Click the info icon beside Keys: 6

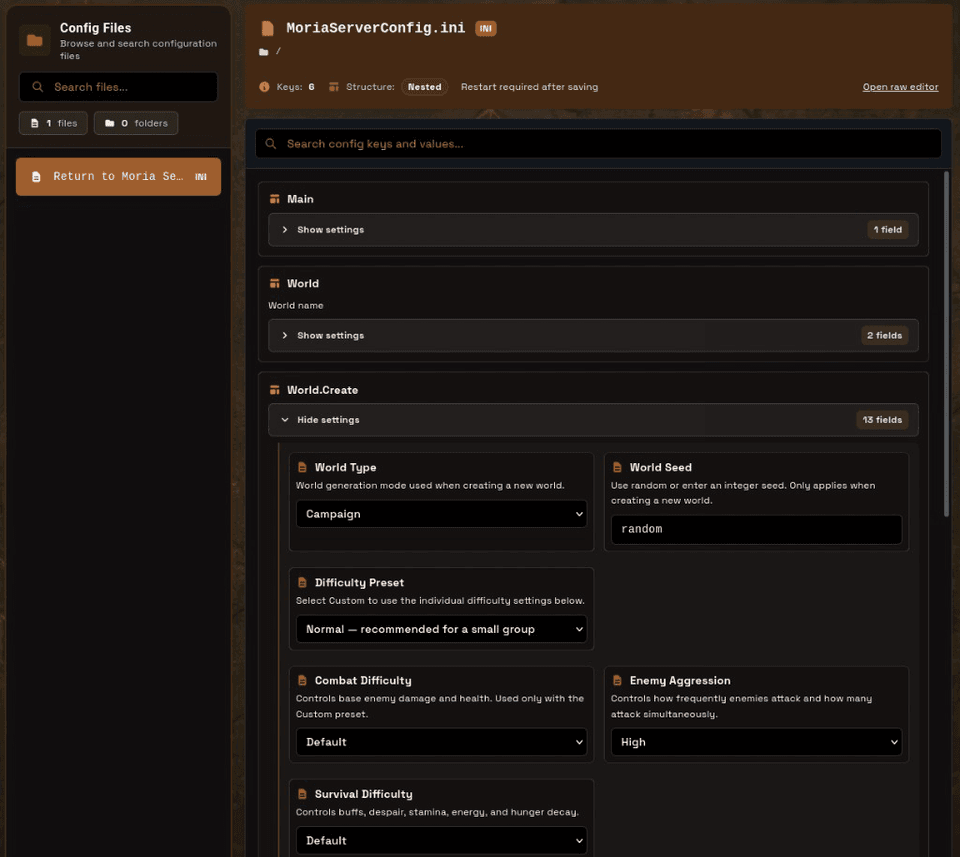tap(264, 87)
